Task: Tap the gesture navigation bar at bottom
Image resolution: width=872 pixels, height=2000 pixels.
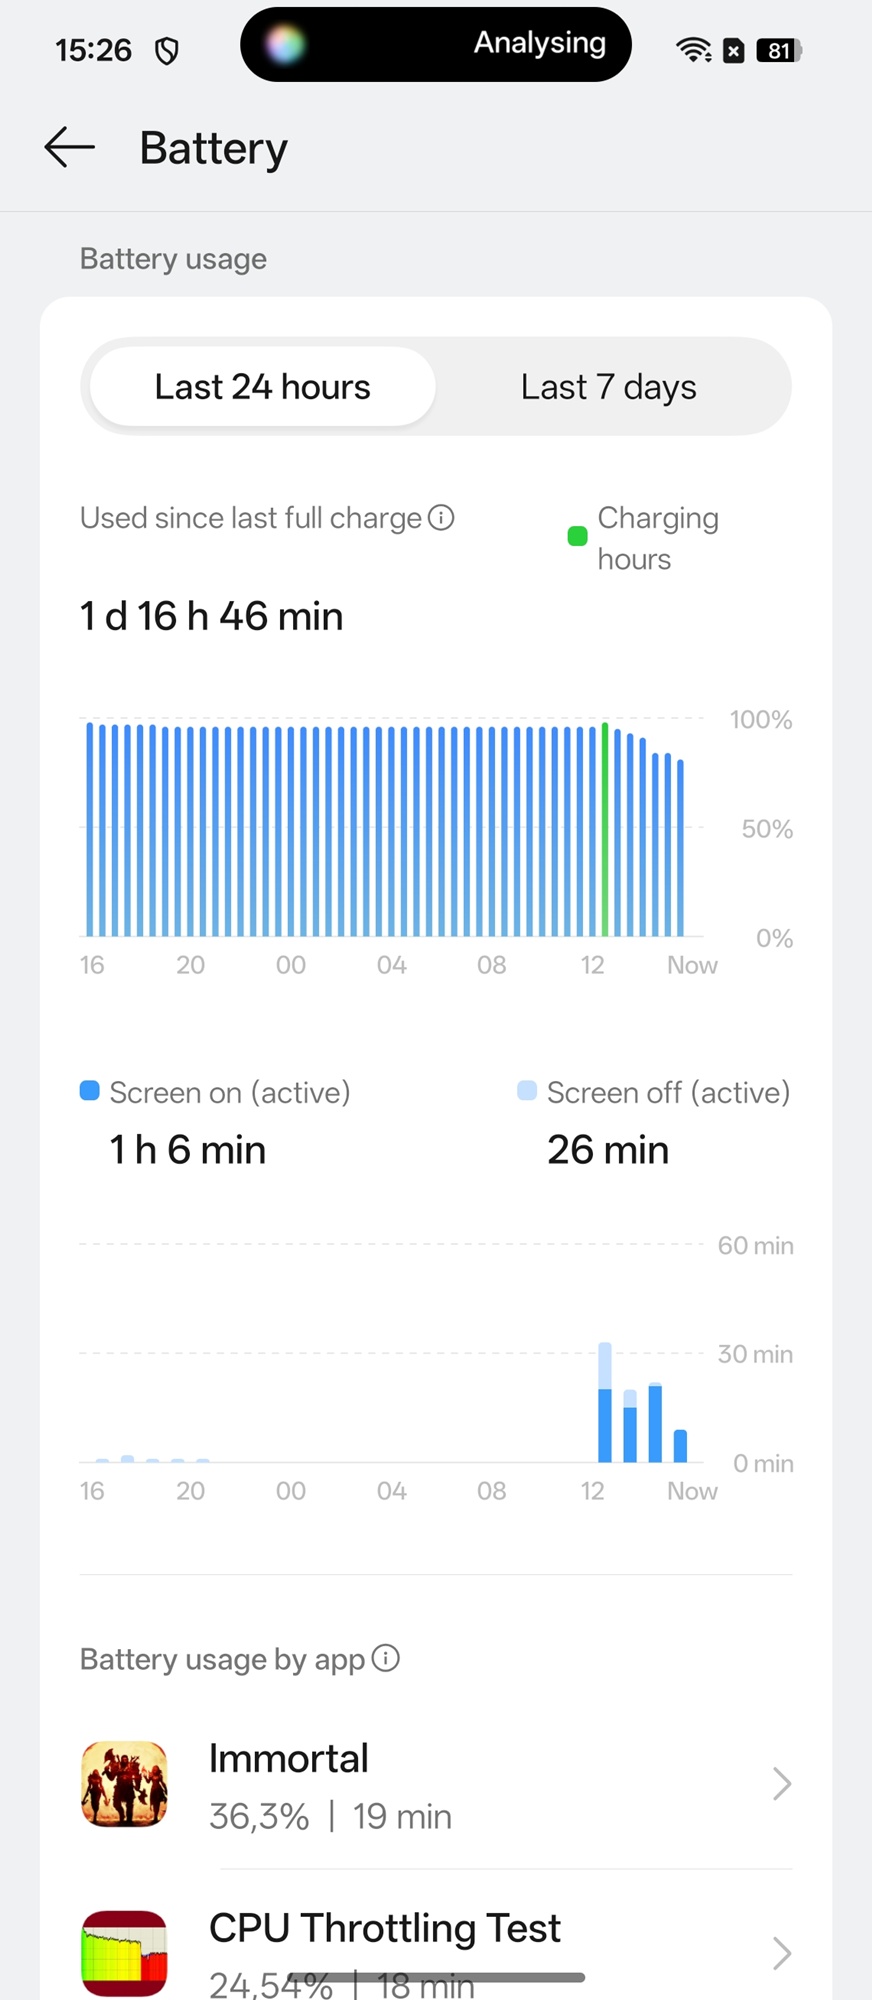Action: point(436,1977)
